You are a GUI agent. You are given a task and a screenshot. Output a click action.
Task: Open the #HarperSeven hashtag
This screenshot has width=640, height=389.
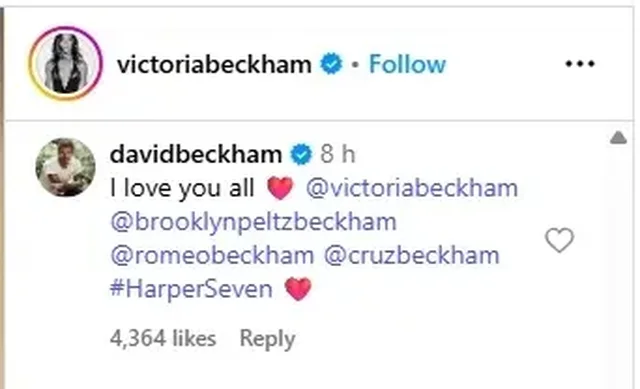click(191, 289)
